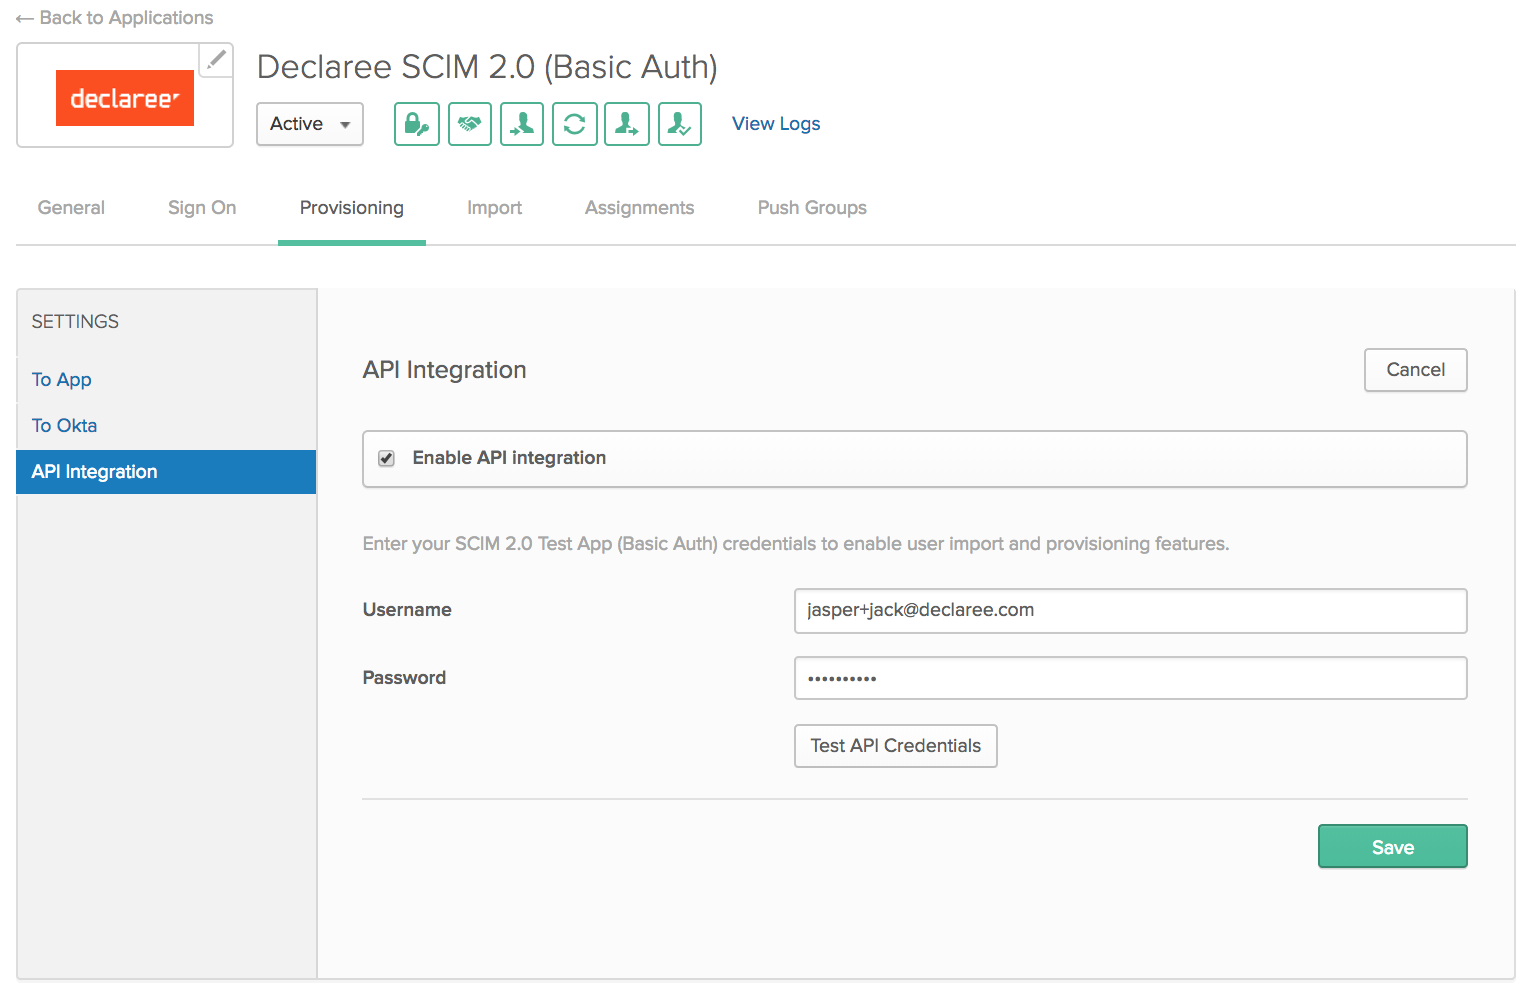
Task: Toggle the Enable API integration checkbox
Action: pyautogui.click(x=386, y=458)
